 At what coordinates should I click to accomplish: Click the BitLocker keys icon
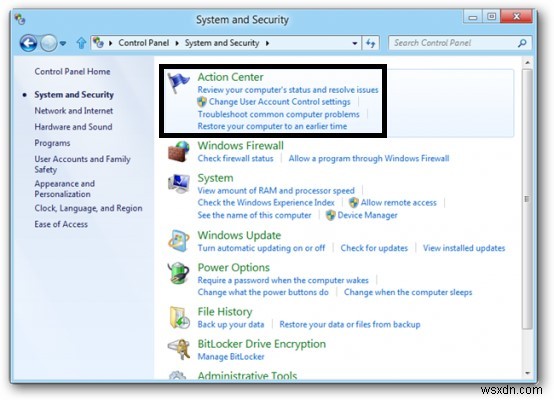(x=179, y=349)
